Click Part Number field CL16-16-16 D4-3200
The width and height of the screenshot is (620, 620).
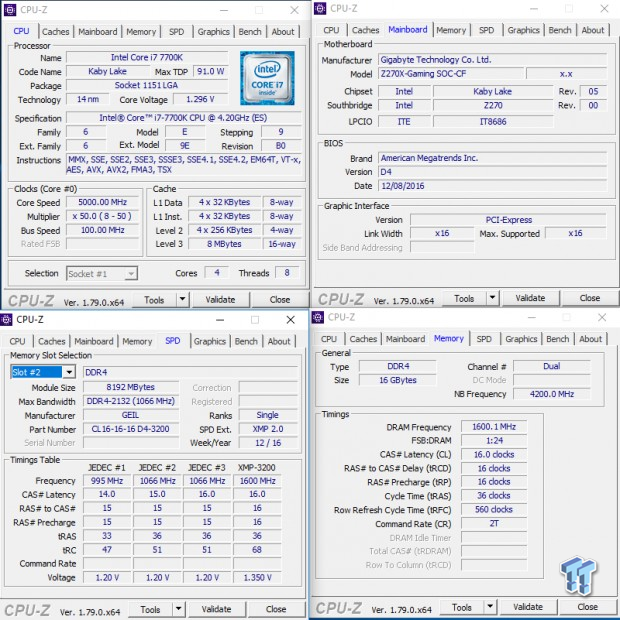click(131, 429)
